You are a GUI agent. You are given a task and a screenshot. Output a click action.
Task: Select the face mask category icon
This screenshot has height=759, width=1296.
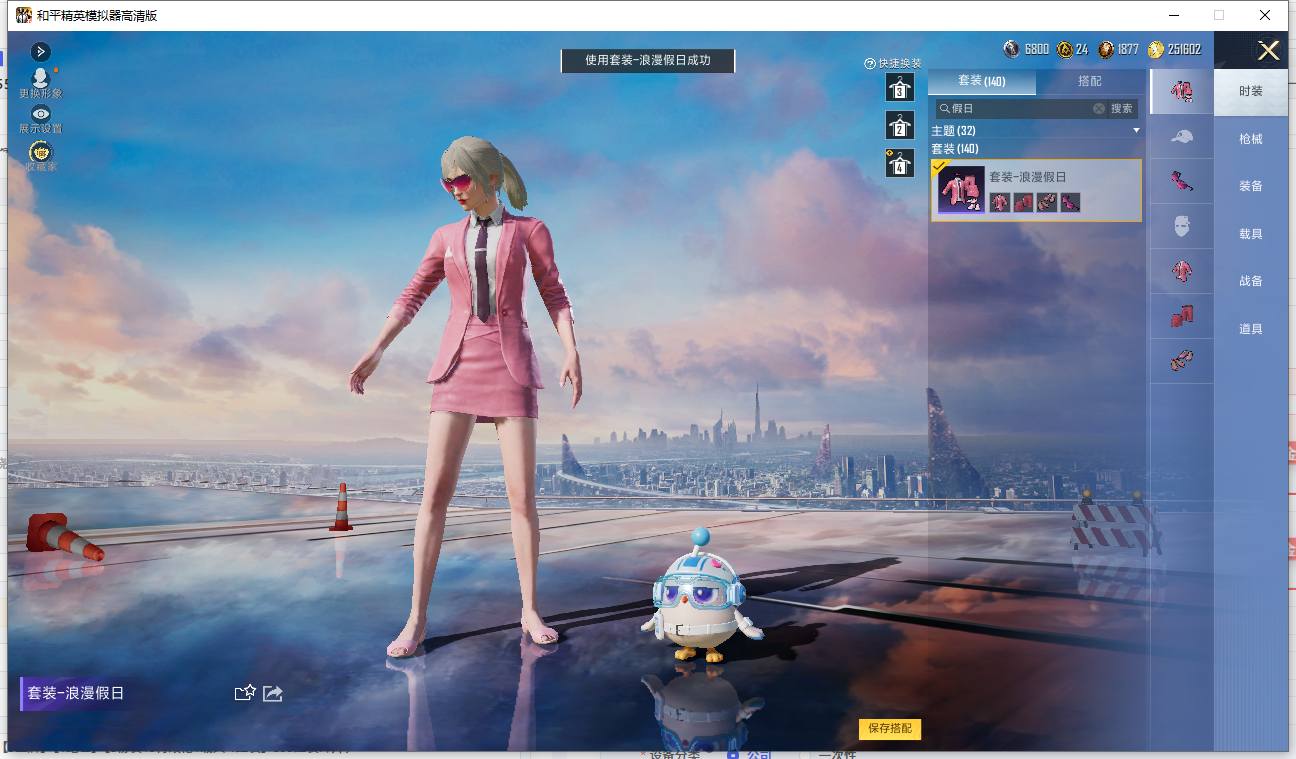1182,227
